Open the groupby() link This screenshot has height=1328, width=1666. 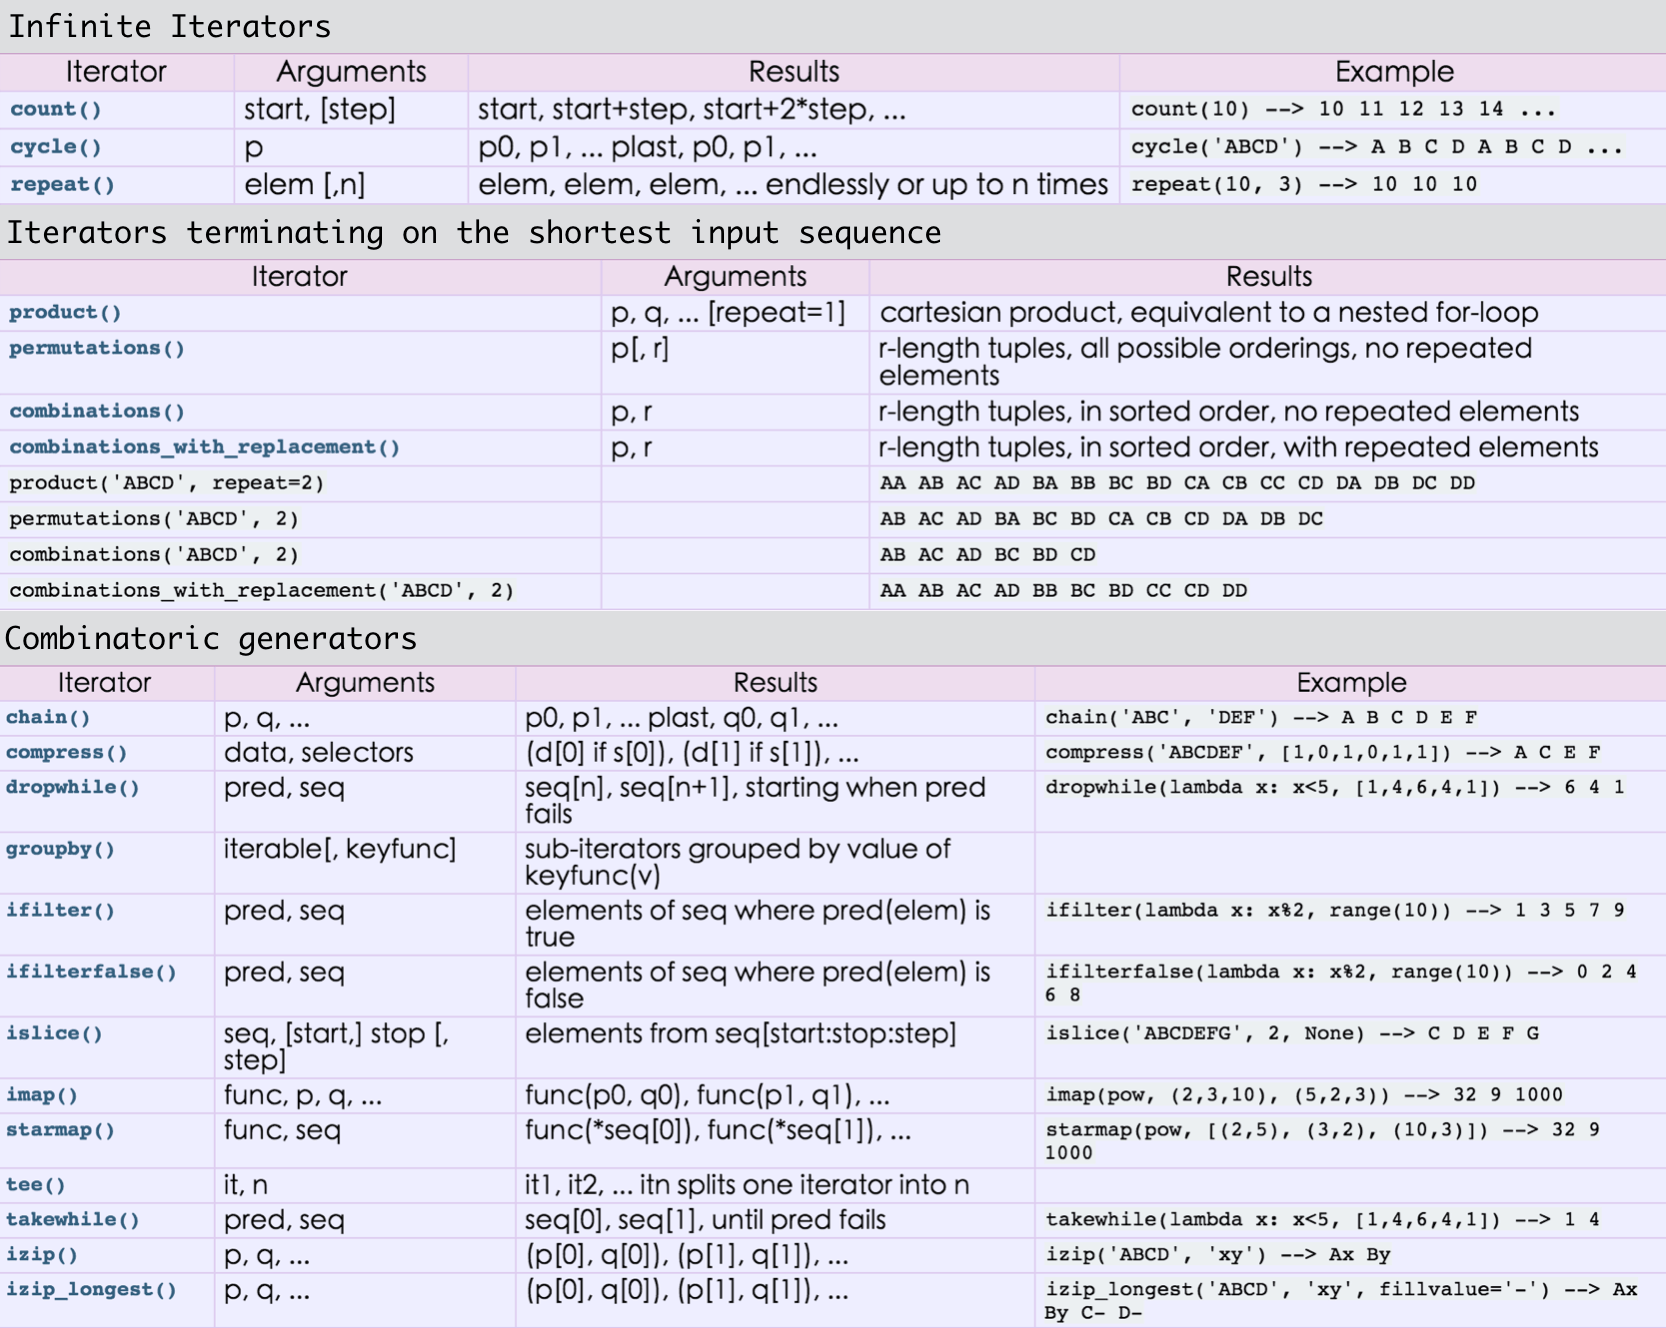point(60,850)
